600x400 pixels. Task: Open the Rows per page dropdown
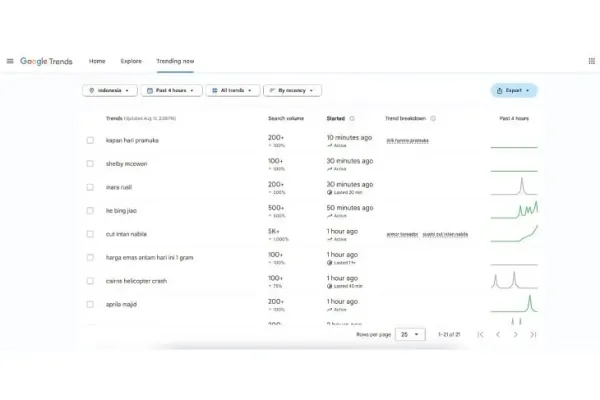coord(410,335)
